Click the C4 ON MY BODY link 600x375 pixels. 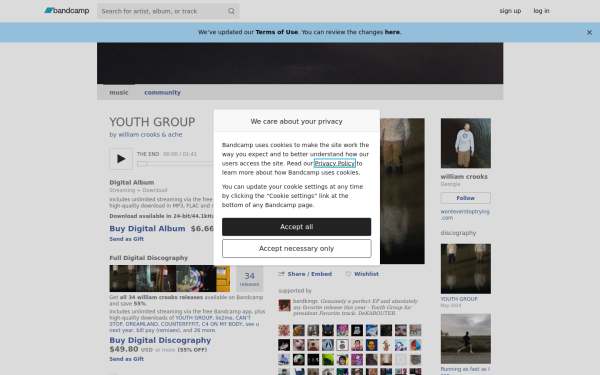222,324
